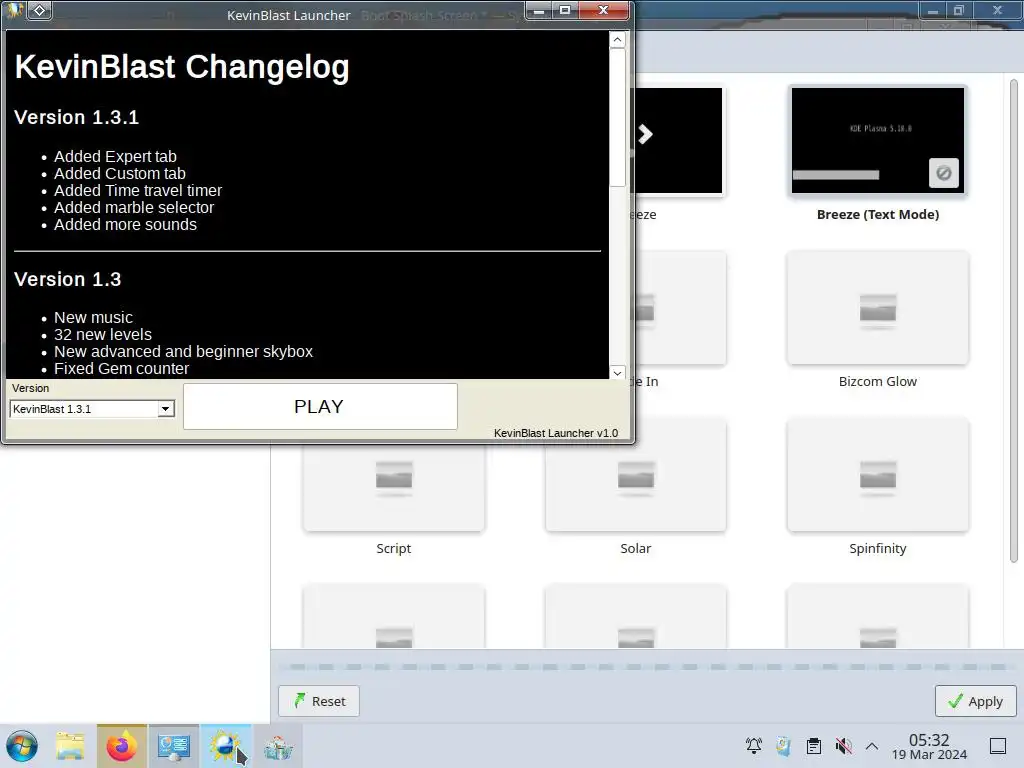This screenshot has height=768, width=1024.
Task: Click the clock showing 05:32
Action: tap(929, 746)
